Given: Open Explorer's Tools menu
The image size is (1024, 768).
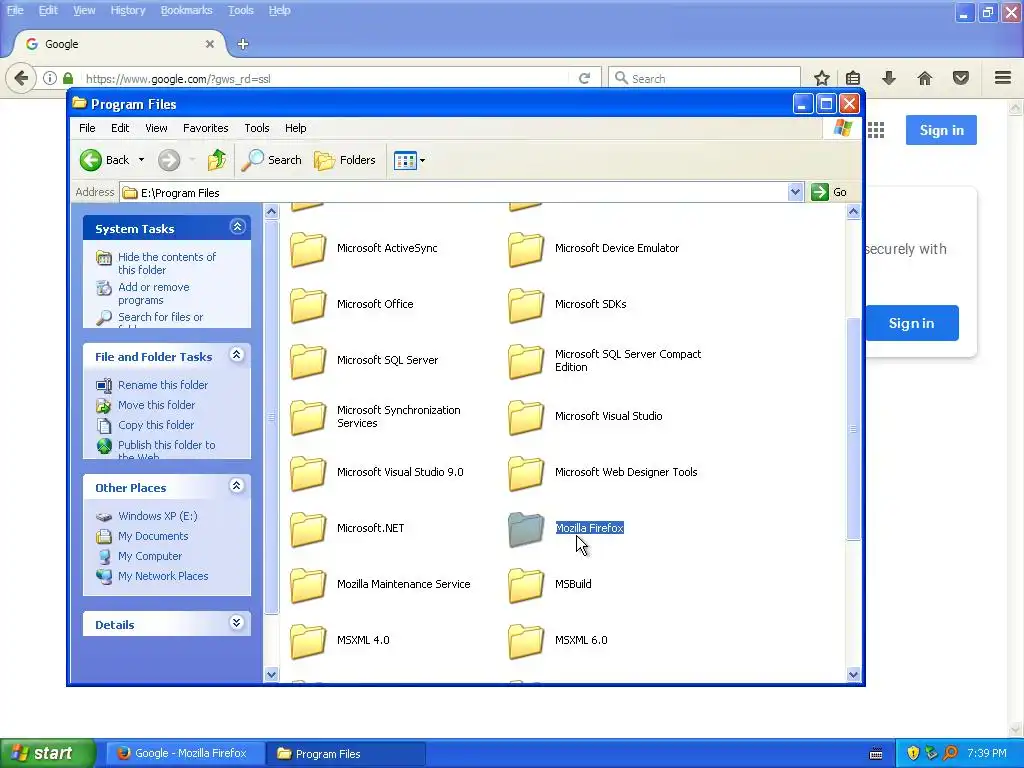Looking at the screenshot, I should (257, 128).
